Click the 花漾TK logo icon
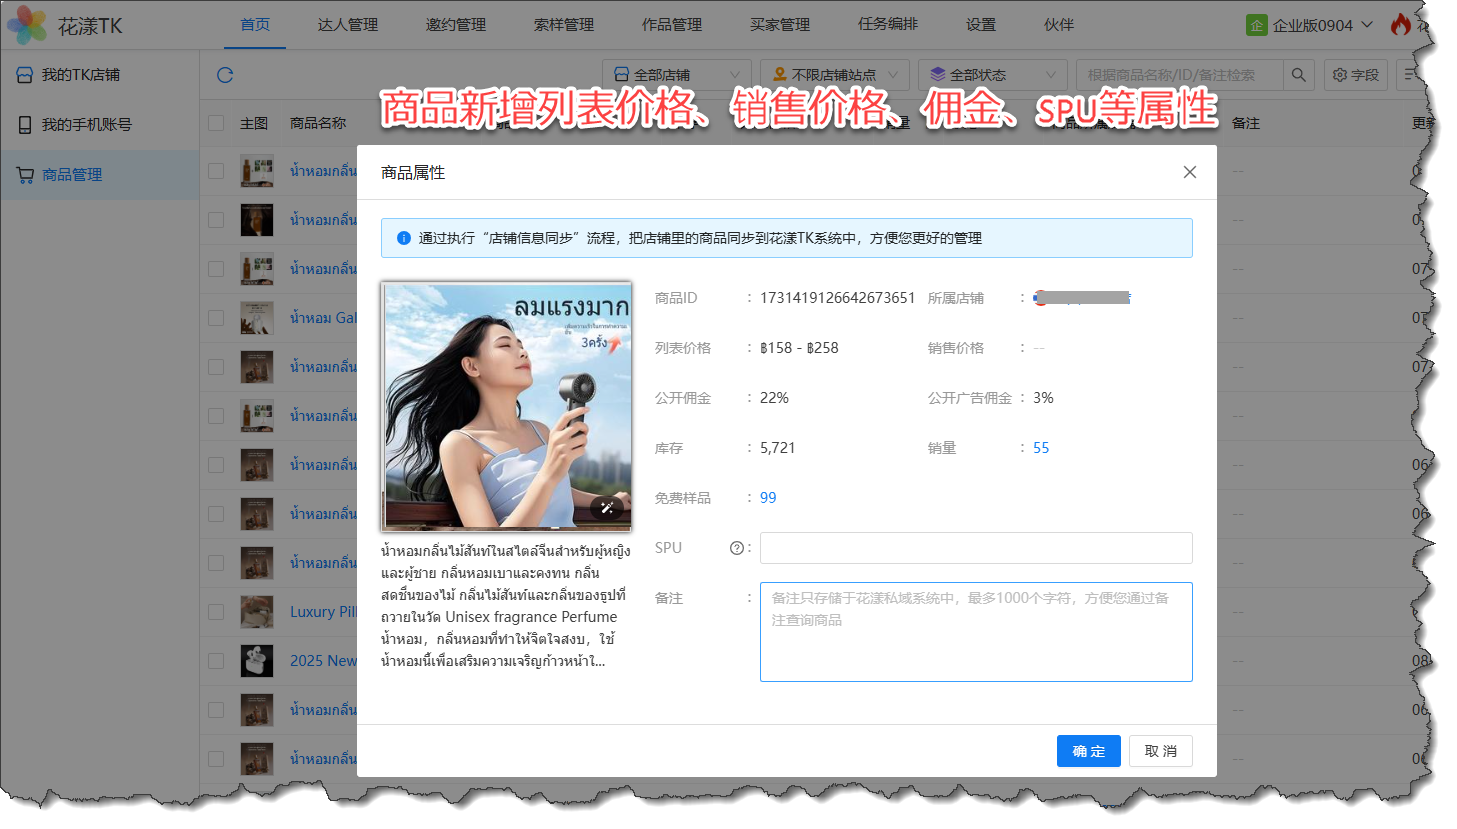The height and width of the screenshot is (829, 1457). click(x=27, y=25)
